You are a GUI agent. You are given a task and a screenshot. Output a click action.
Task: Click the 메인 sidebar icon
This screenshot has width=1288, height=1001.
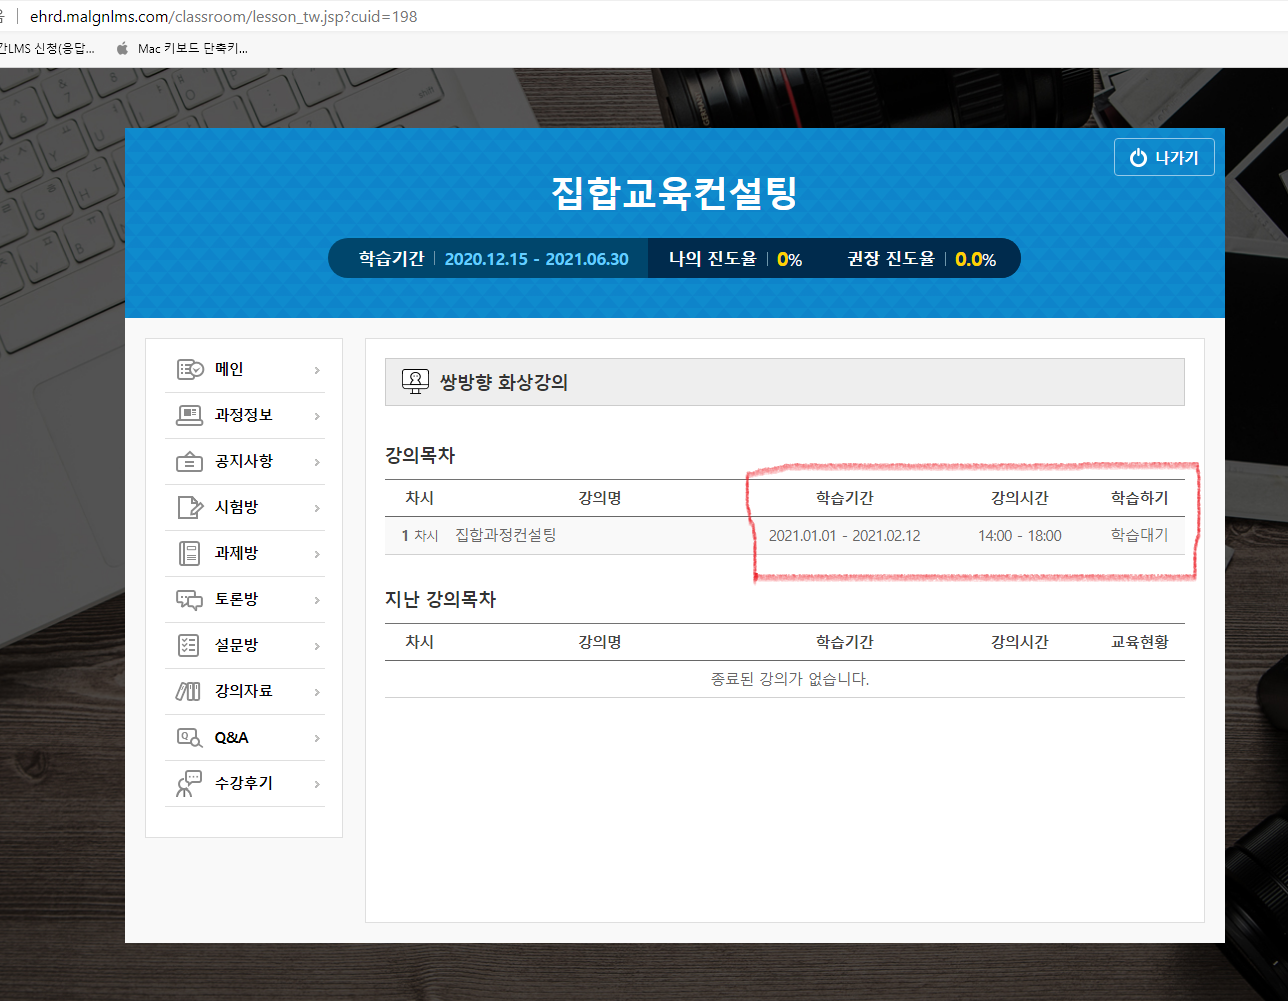(x=190, y=370)
